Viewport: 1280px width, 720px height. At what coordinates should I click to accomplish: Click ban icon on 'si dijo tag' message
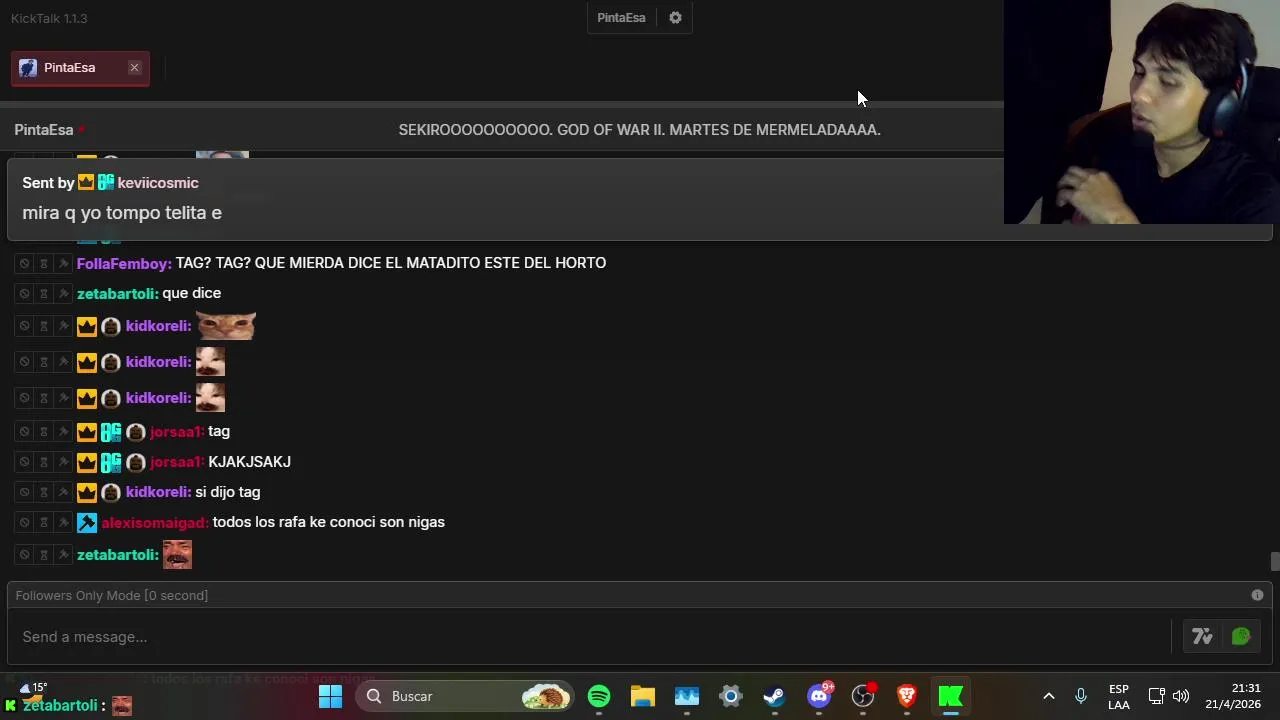click(24, 492)
